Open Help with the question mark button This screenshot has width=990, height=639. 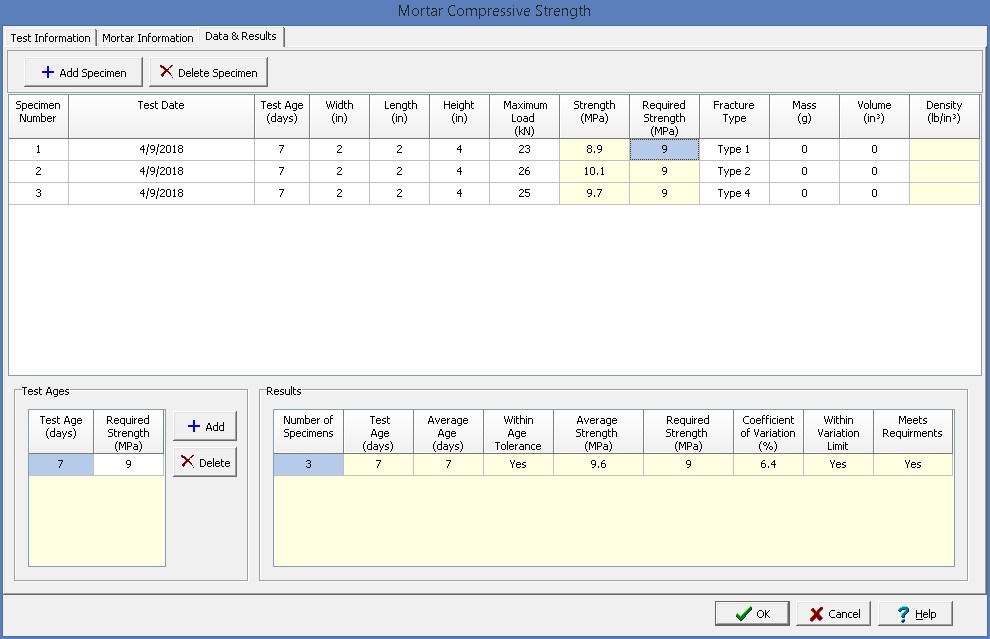click(x=915, y=613)
